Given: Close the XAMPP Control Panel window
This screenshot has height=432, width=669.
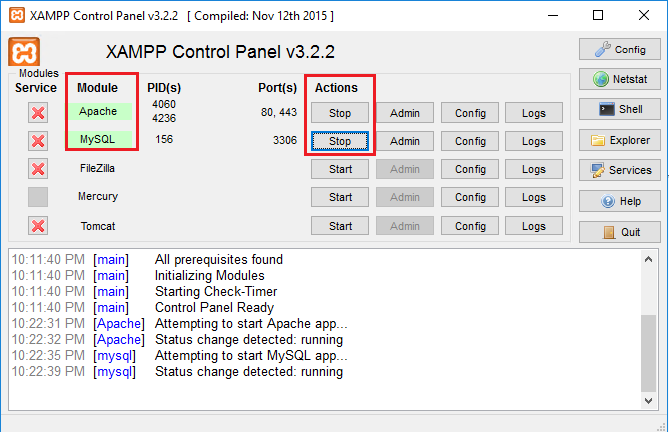Looking at the screenshot, I should [644, 16].
